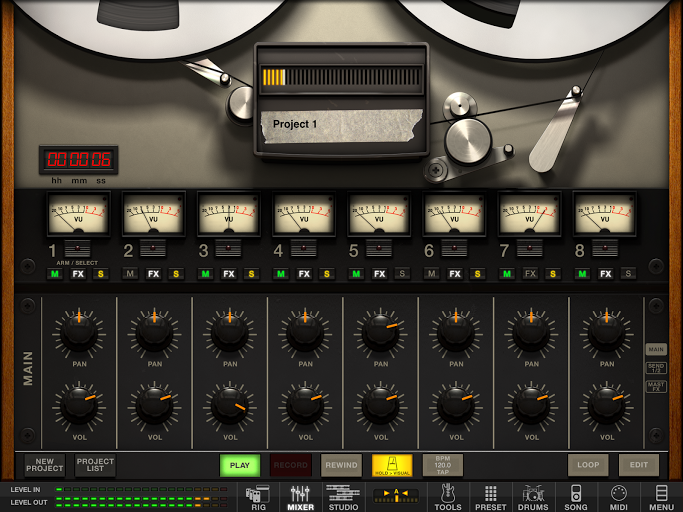
Task: Open MIDI settings
Action: tap(618, 496)
